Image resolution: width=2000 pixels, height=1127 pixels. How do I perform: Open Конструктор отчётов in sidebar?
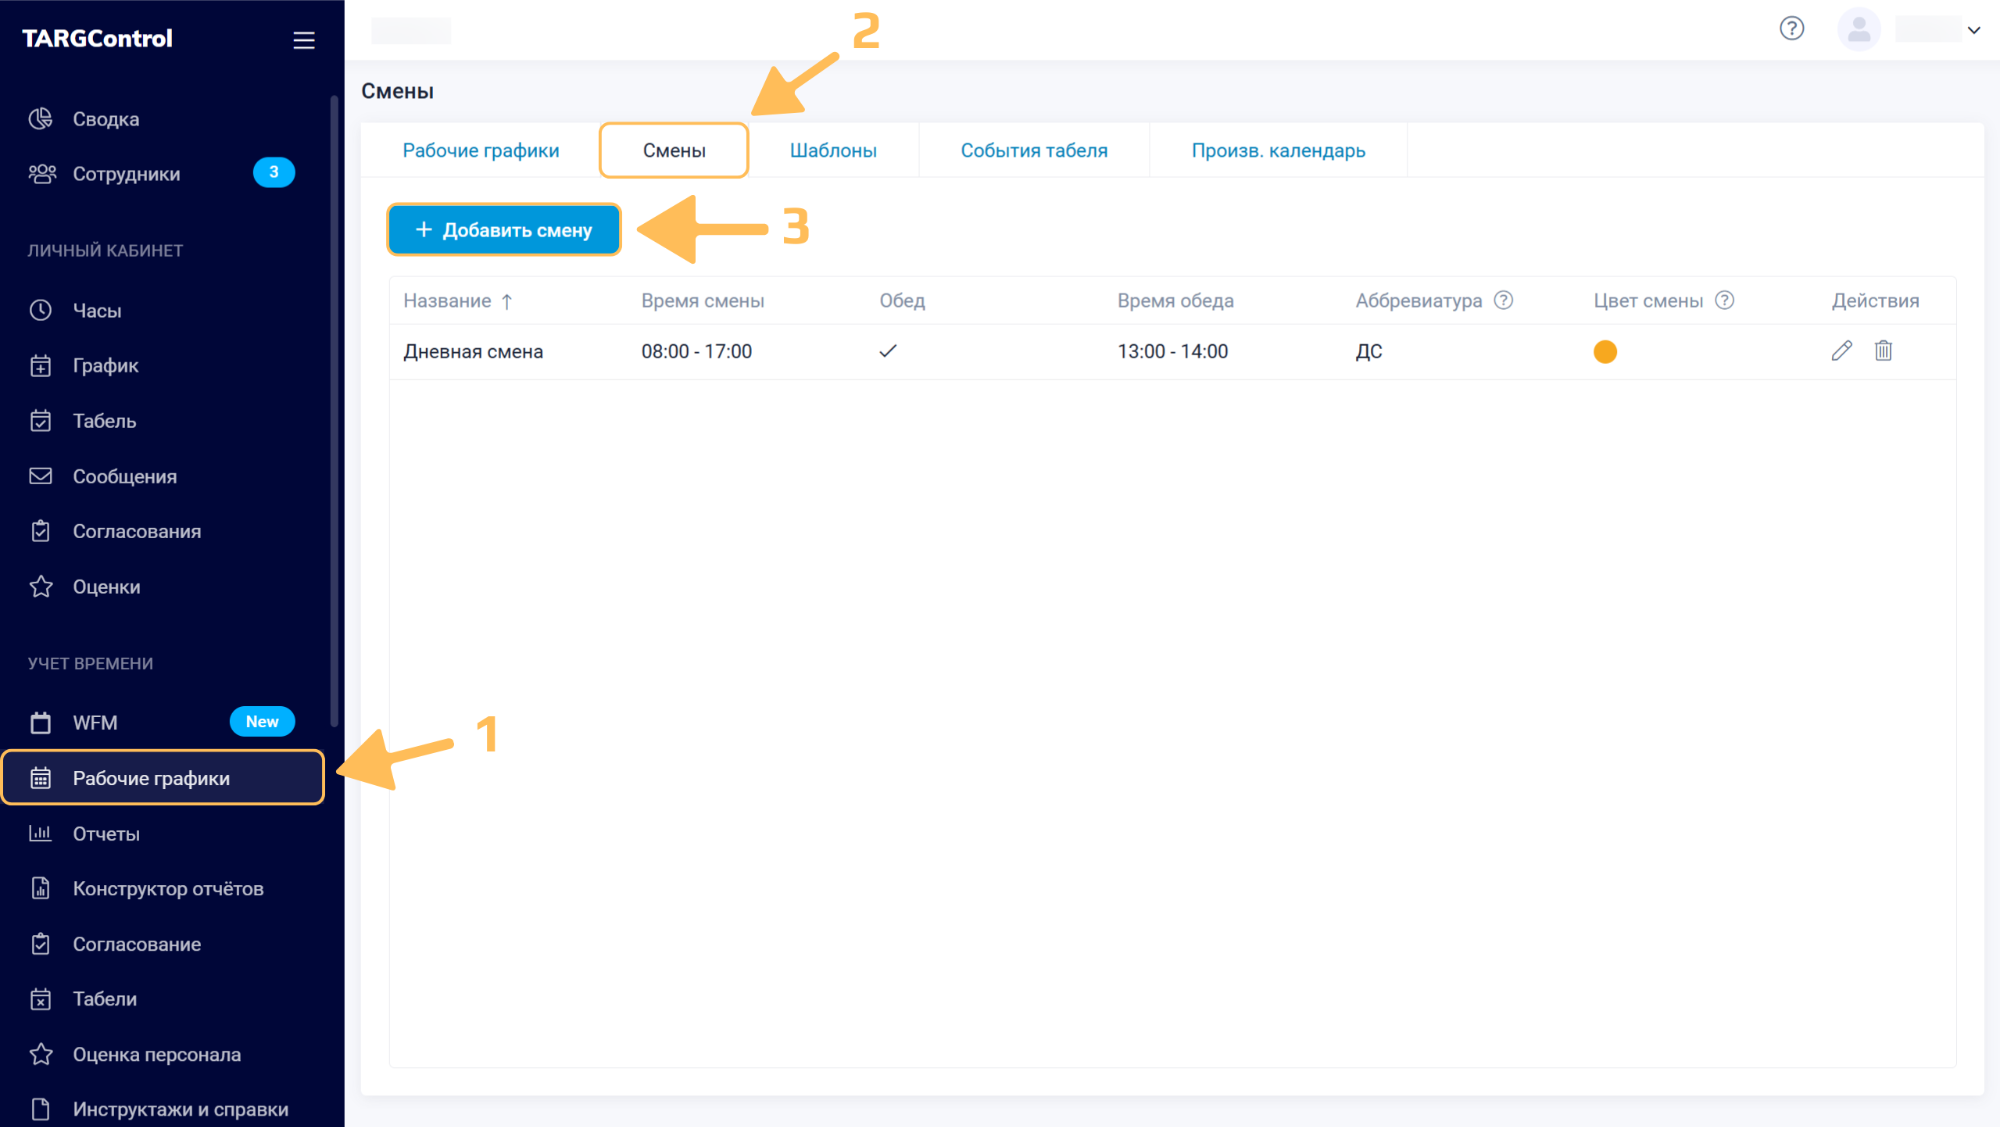168,889
